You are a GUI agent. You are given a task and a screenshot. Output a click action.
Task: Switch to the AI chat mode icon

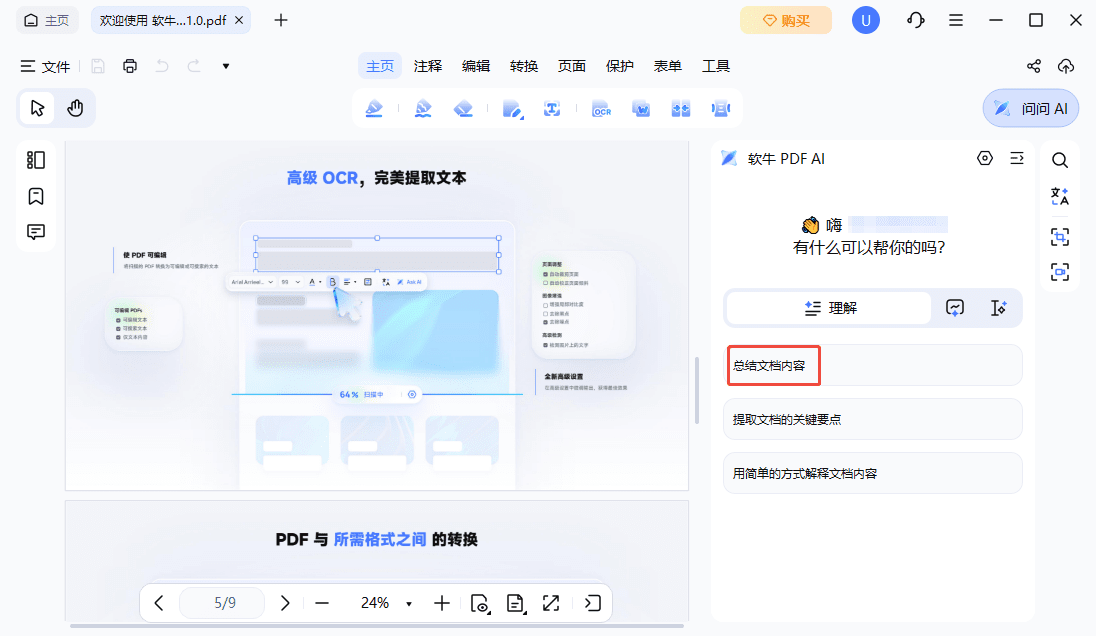pos(955,308)
